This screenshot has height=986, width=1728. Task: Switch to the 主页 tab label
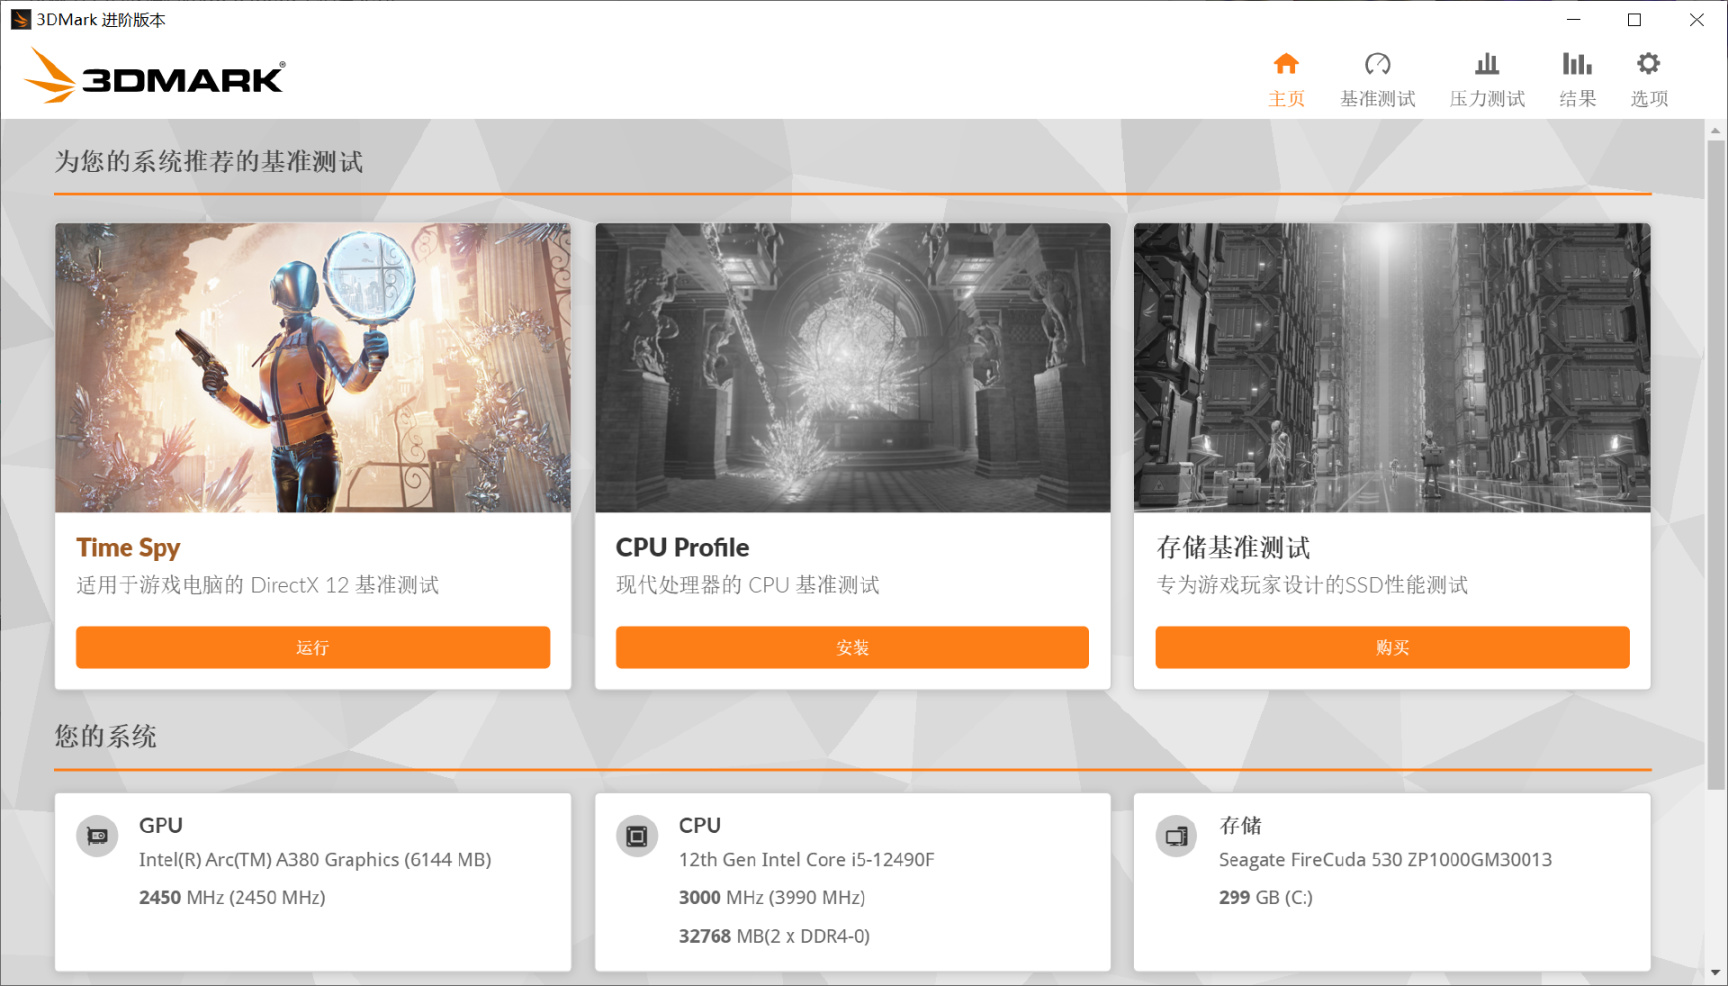point(1286,99)
